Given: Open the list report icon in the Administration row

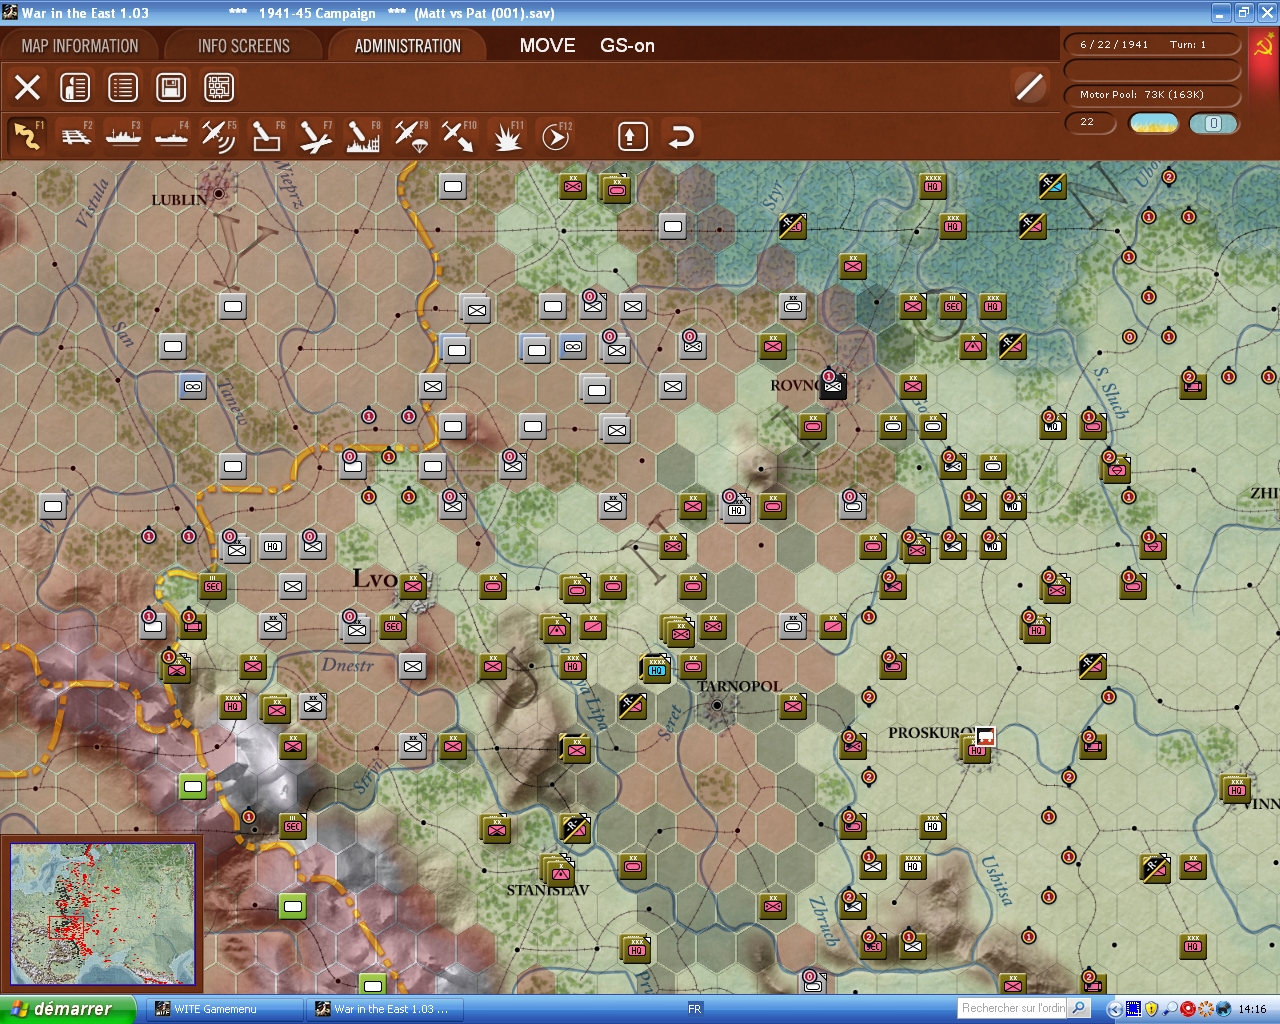Looking at the screenshot, I should [123, 87].
